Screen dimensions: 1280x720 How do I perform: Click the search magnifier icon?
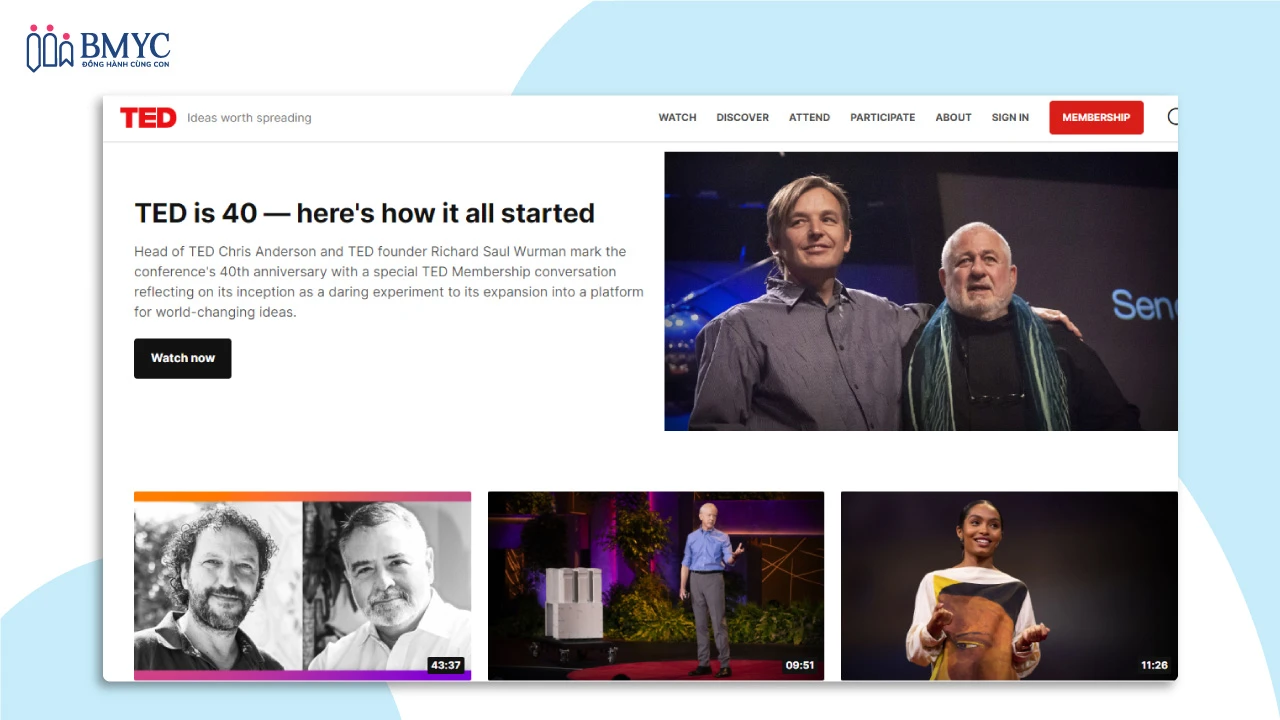(x=1173, y=117)
